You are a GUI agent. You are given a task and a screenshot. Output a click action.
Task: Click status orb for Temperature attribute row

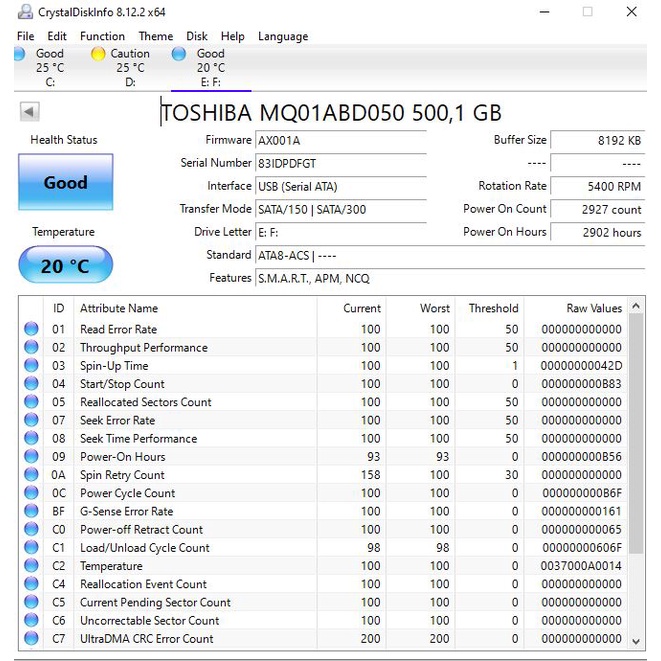[x=31, y=566]
